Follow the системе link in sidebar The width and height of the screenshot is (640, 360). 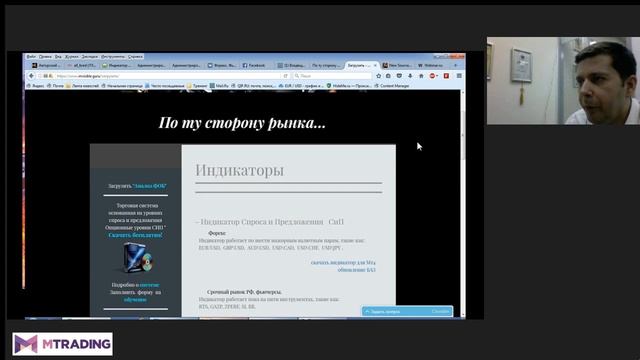[149, 285]
